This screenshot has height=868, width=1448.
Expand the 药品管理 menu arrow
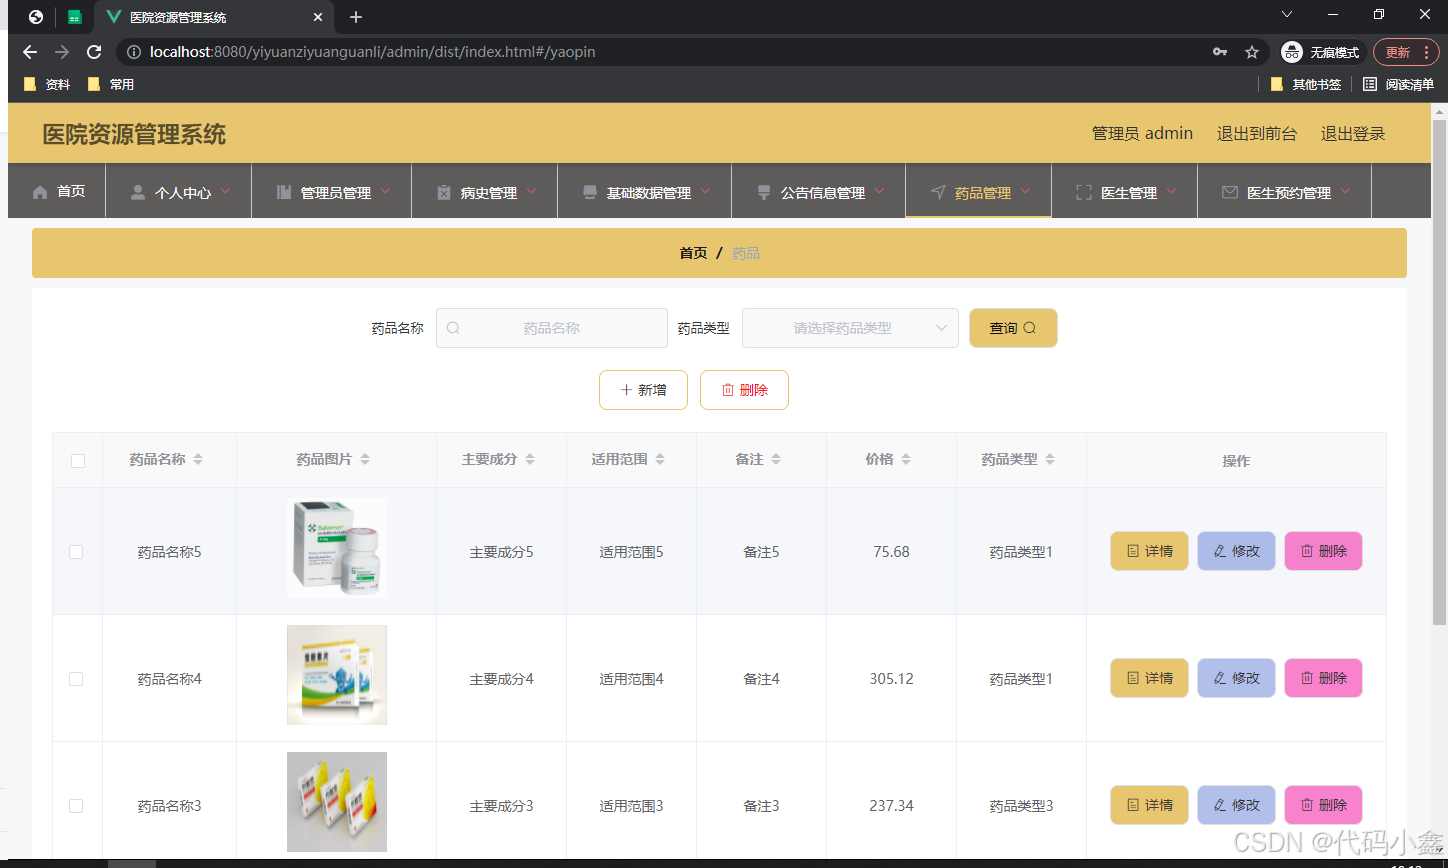click(1026, 191)
